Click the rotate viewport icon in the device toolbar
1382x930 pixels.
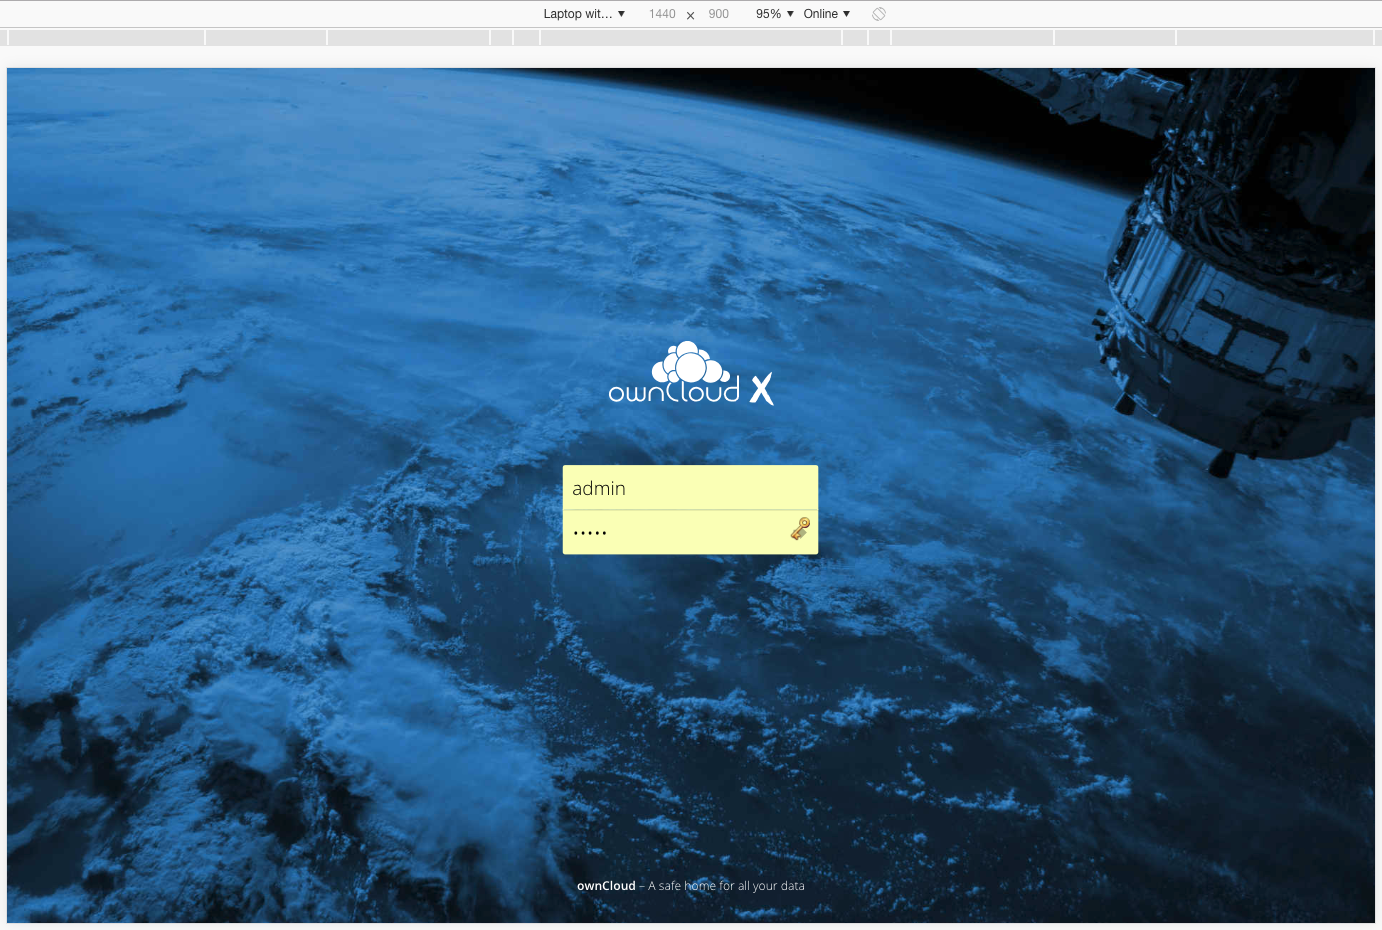(879, 13)
